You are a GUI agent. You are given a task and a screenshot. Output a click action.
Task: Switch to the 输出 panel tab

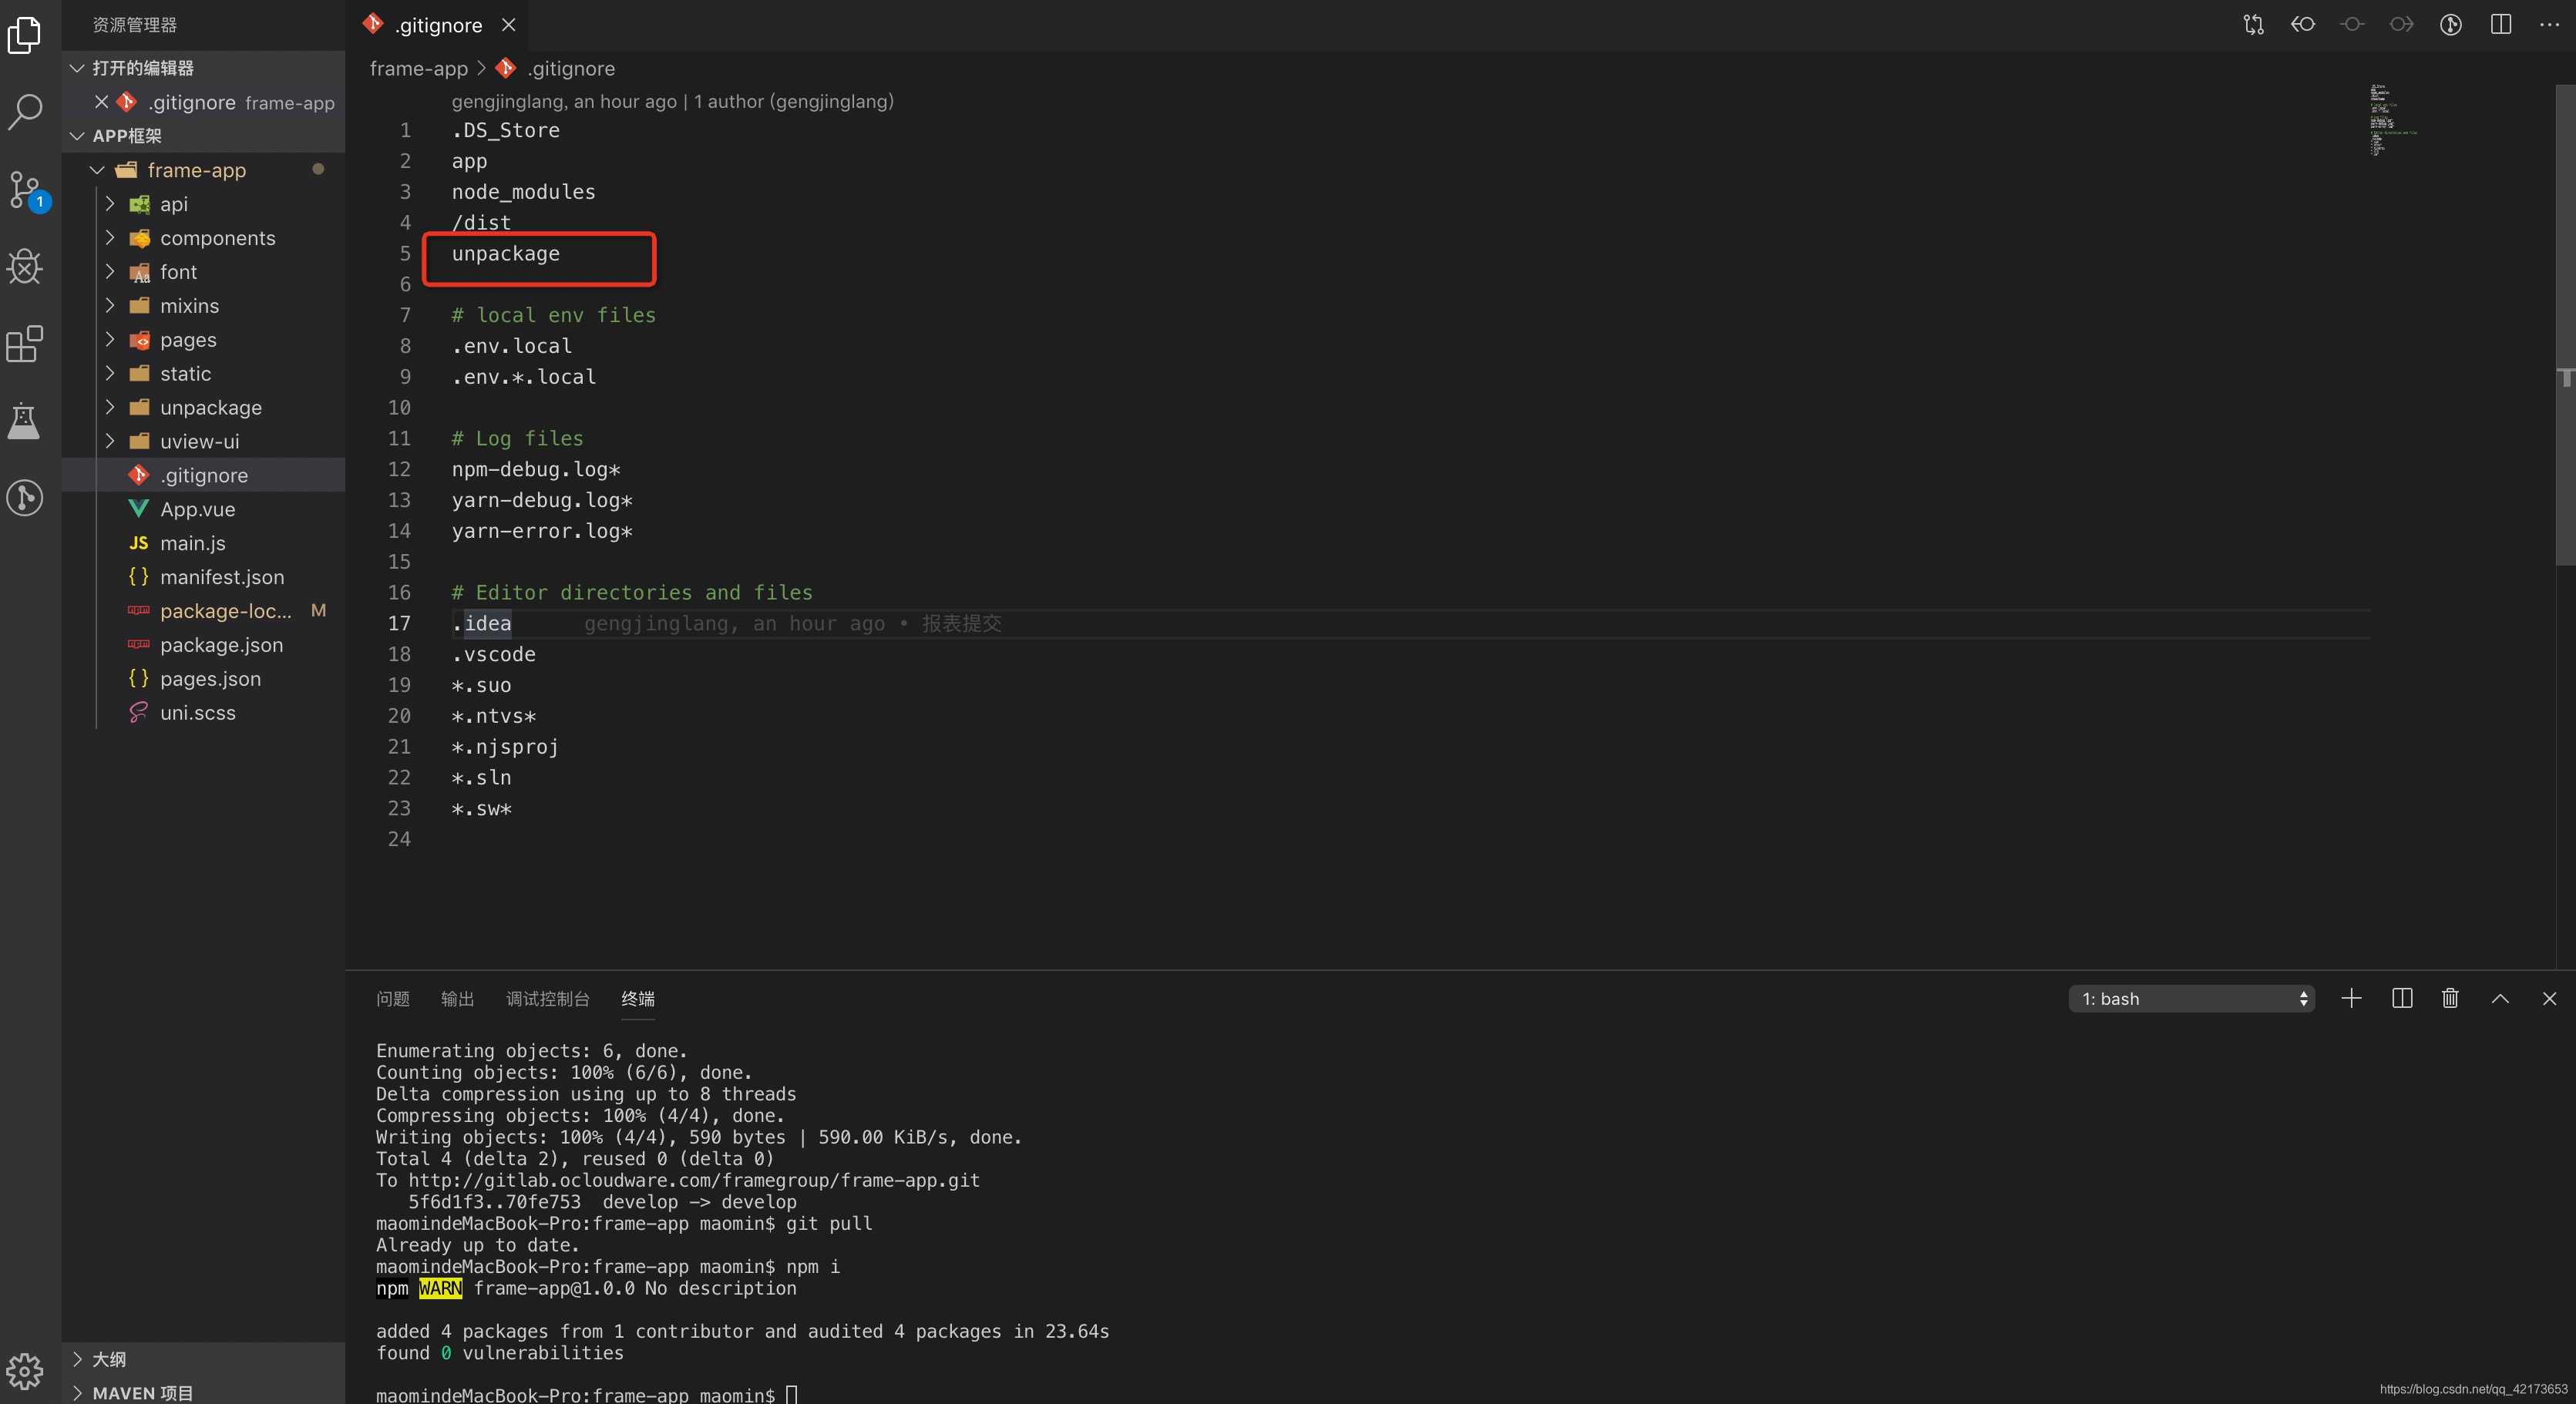458,998
